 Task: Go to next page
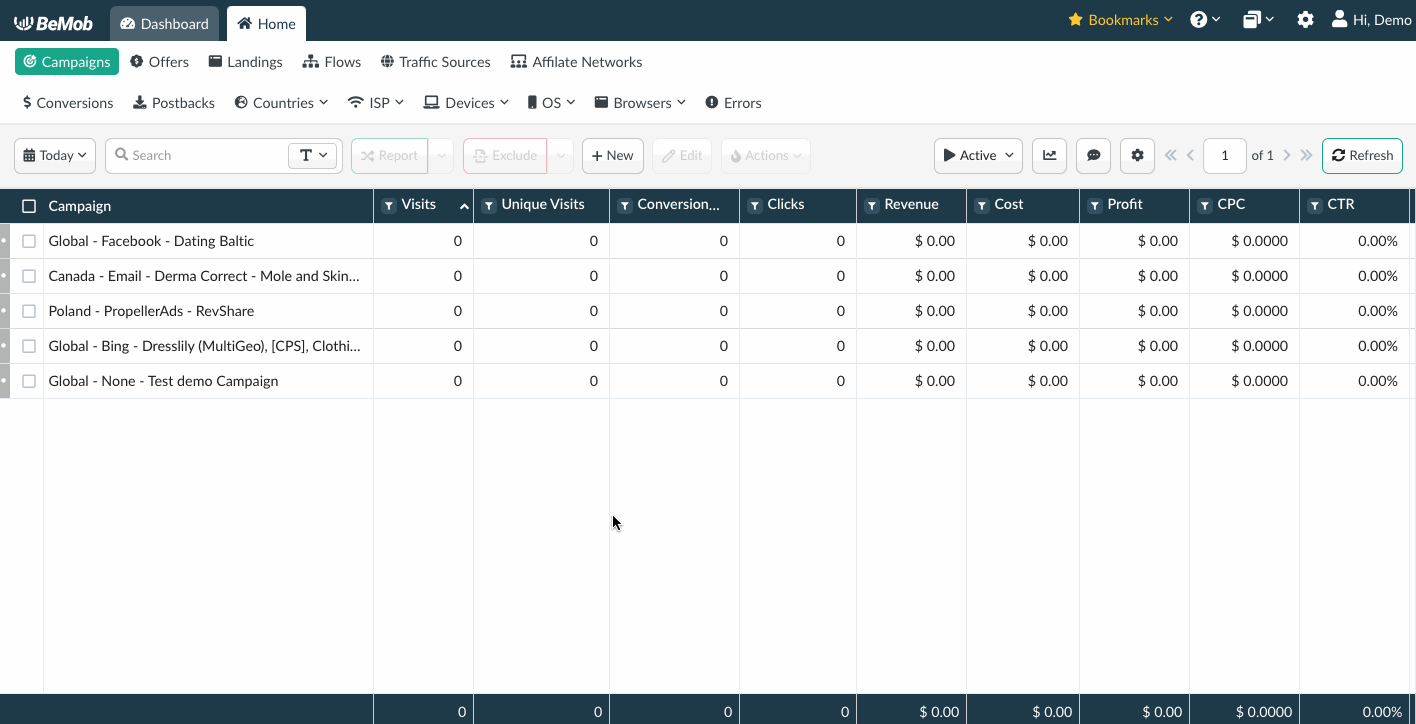tap(1287, 155)
